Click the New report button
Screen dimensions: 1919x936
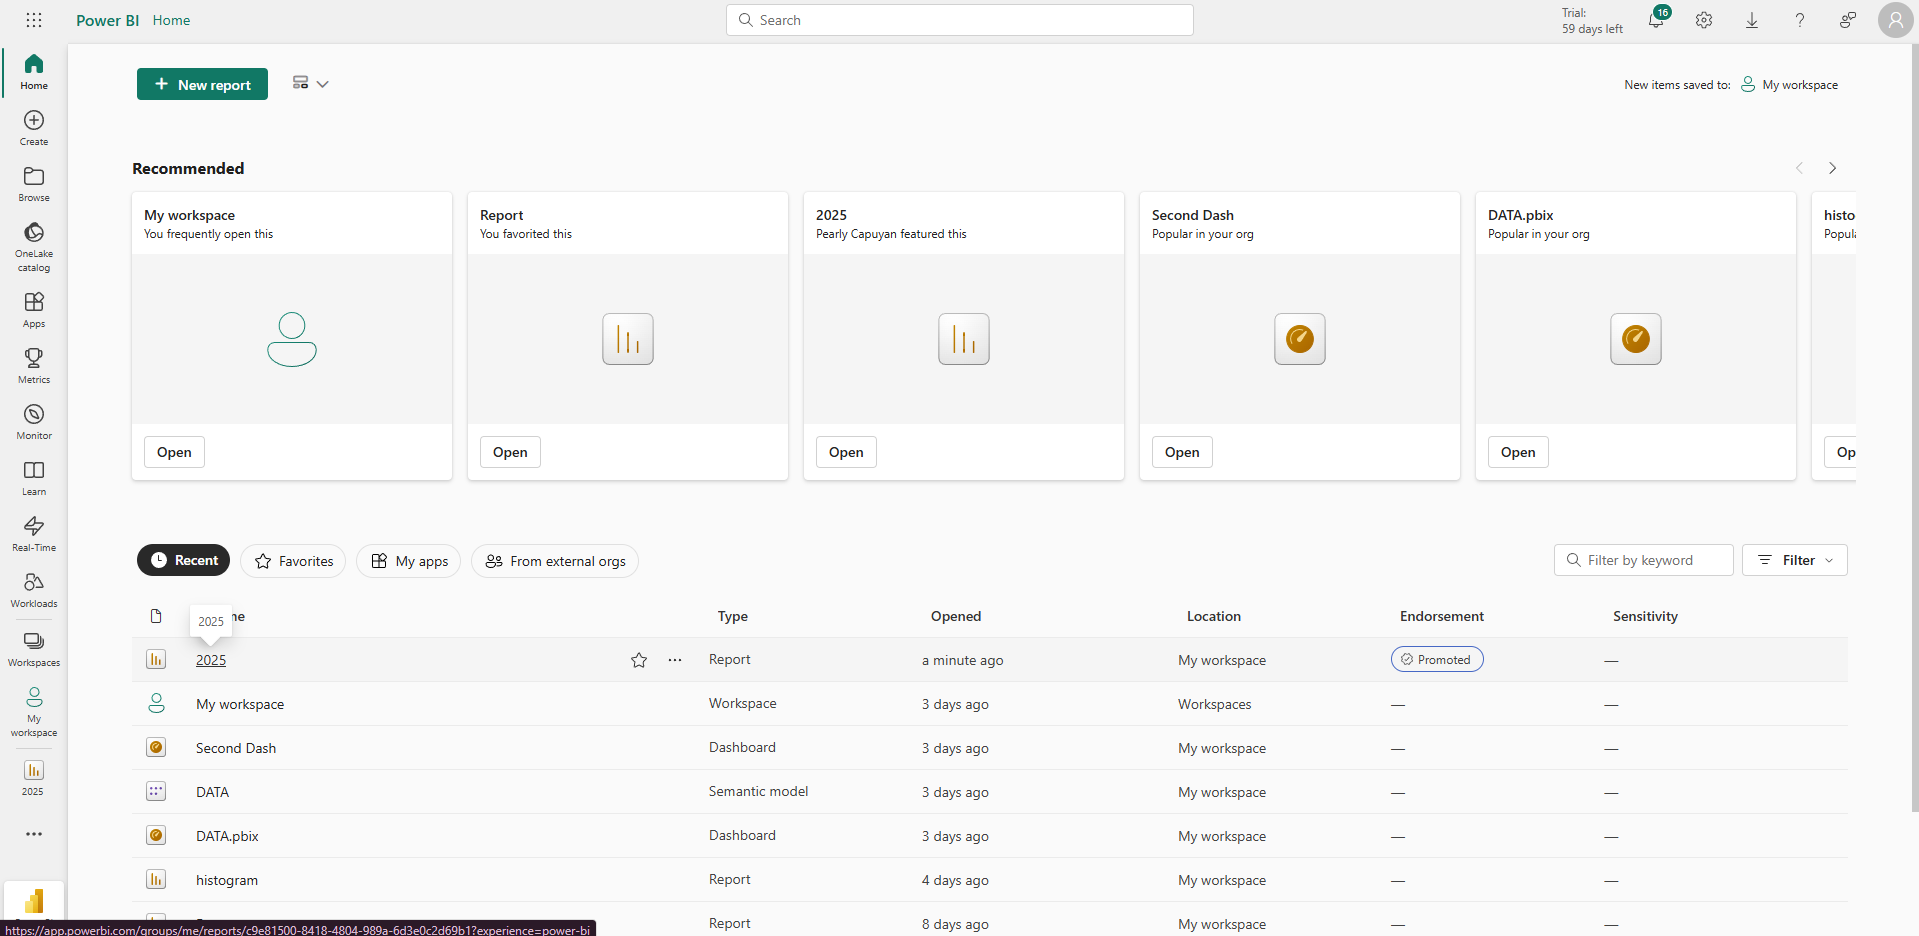click(x=202, y=85)
